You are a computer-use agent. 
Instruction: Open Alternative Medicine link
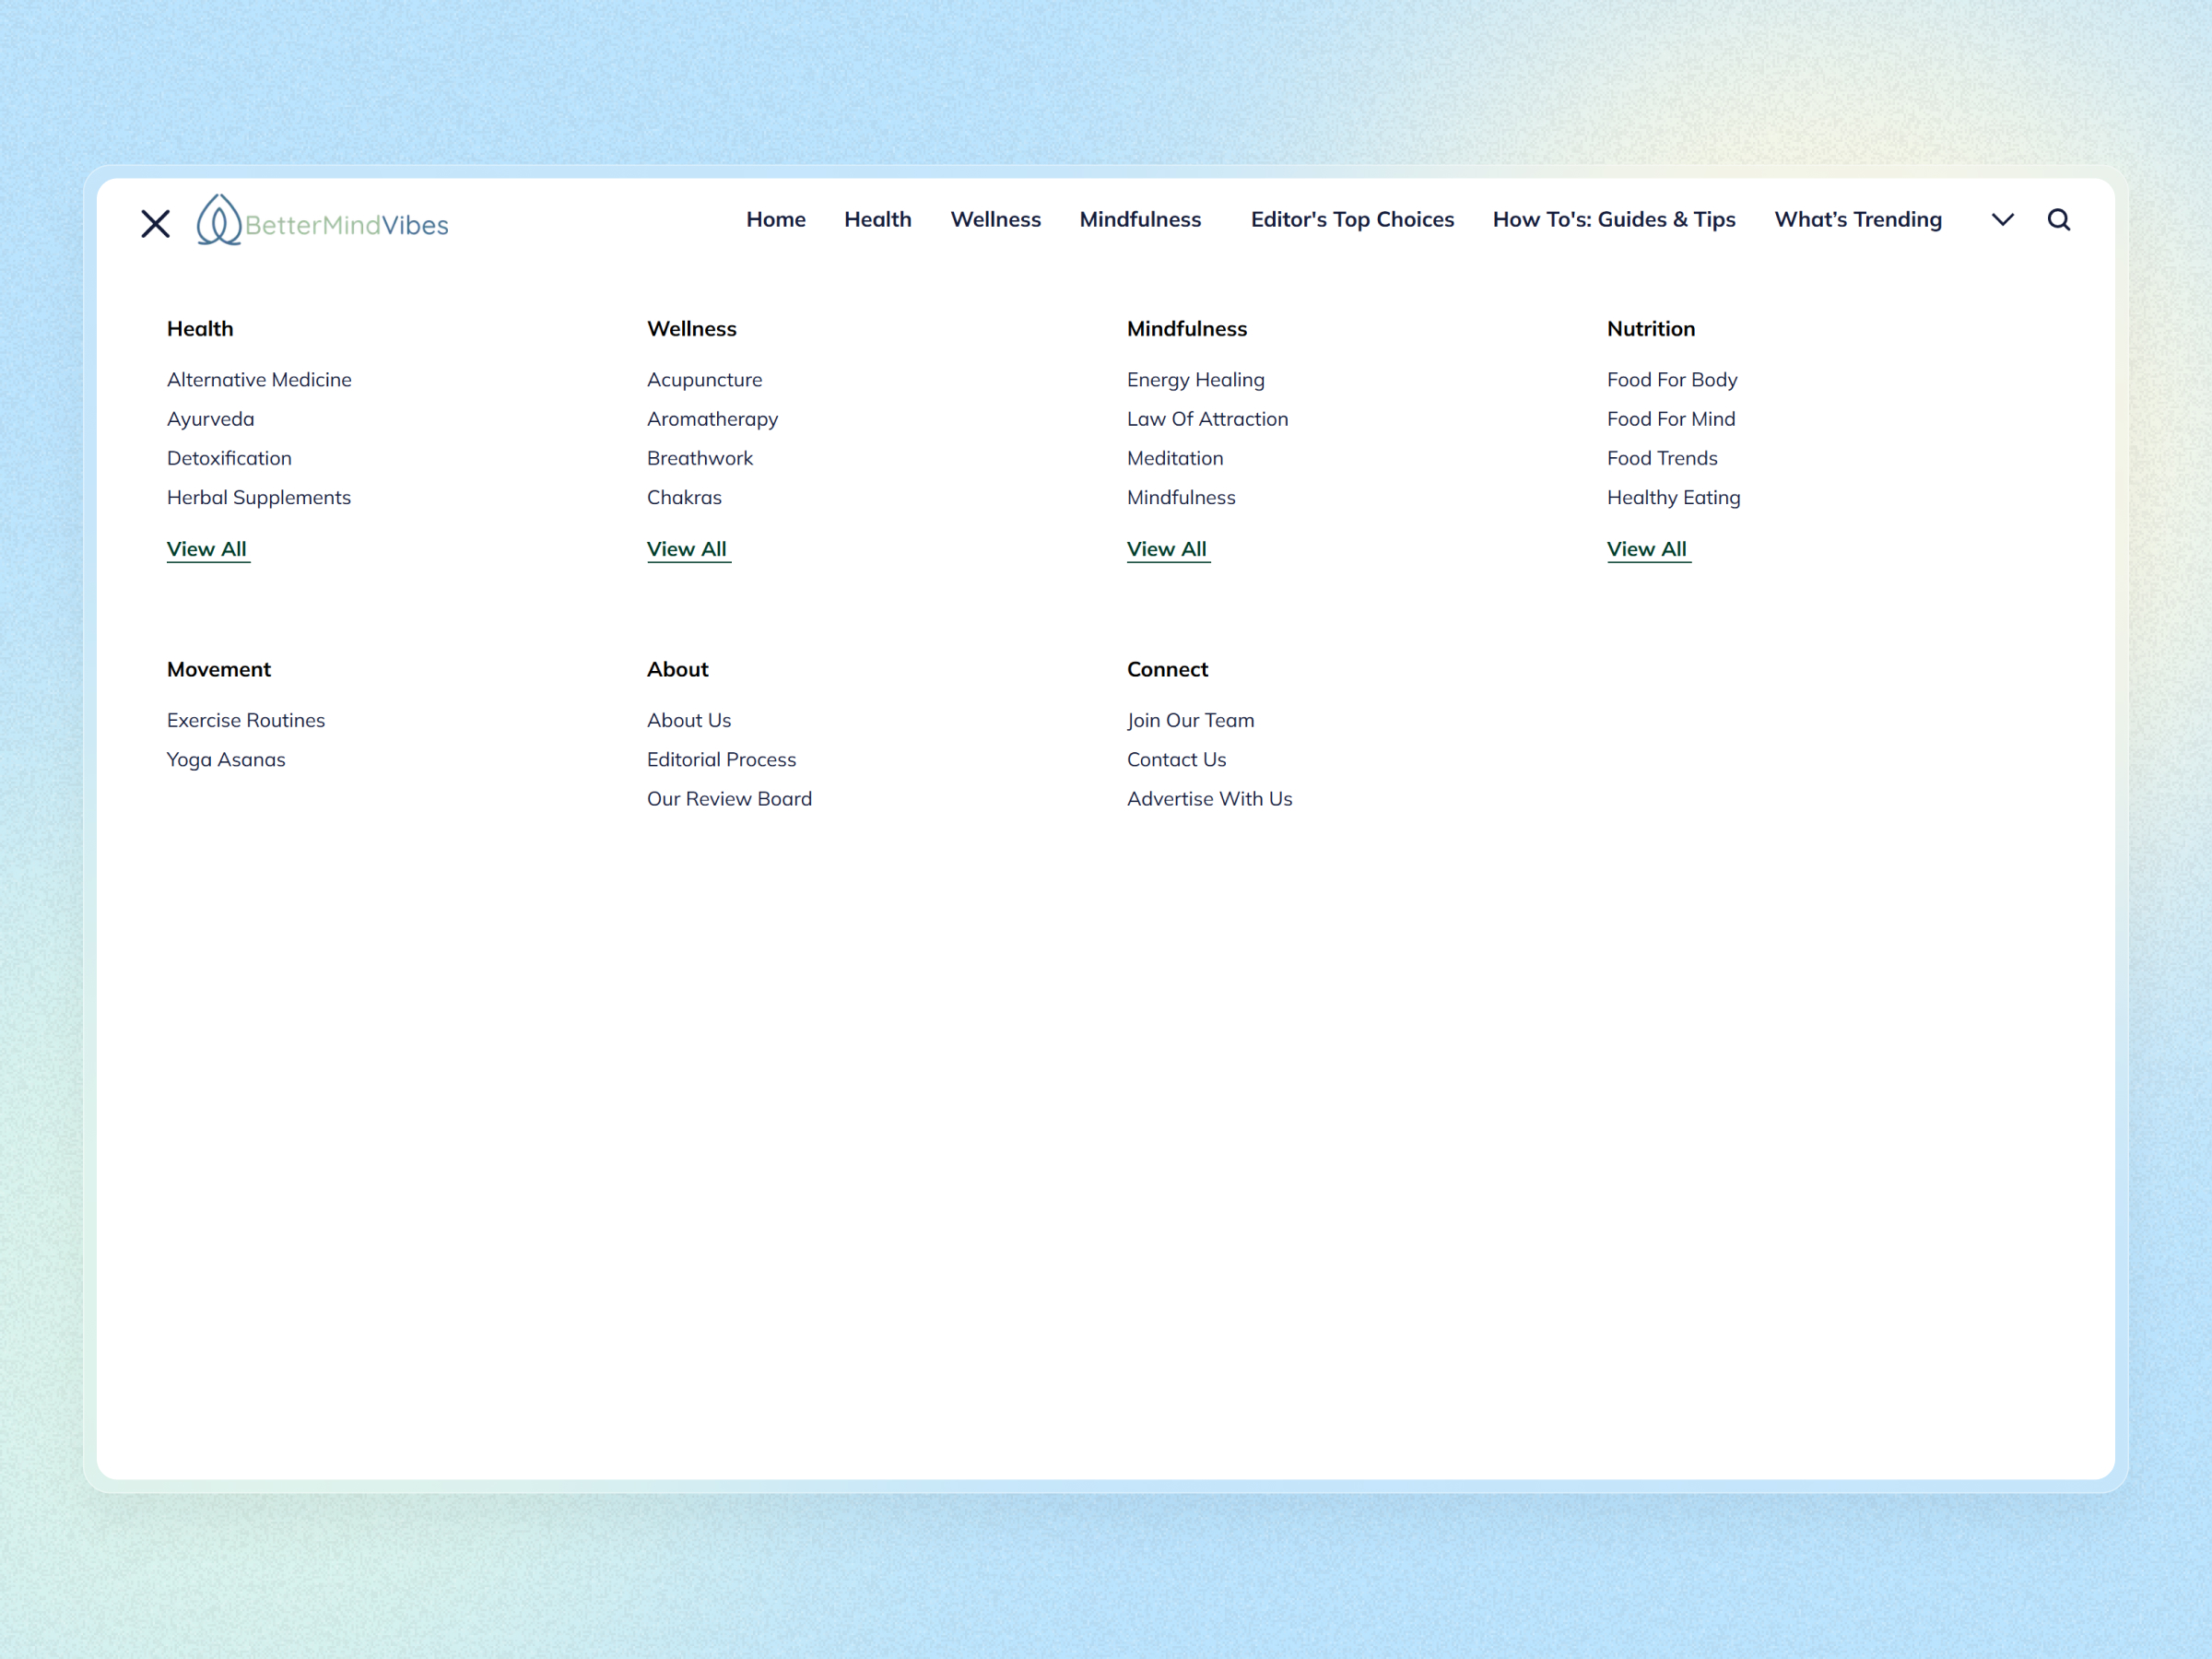(259, 380)
